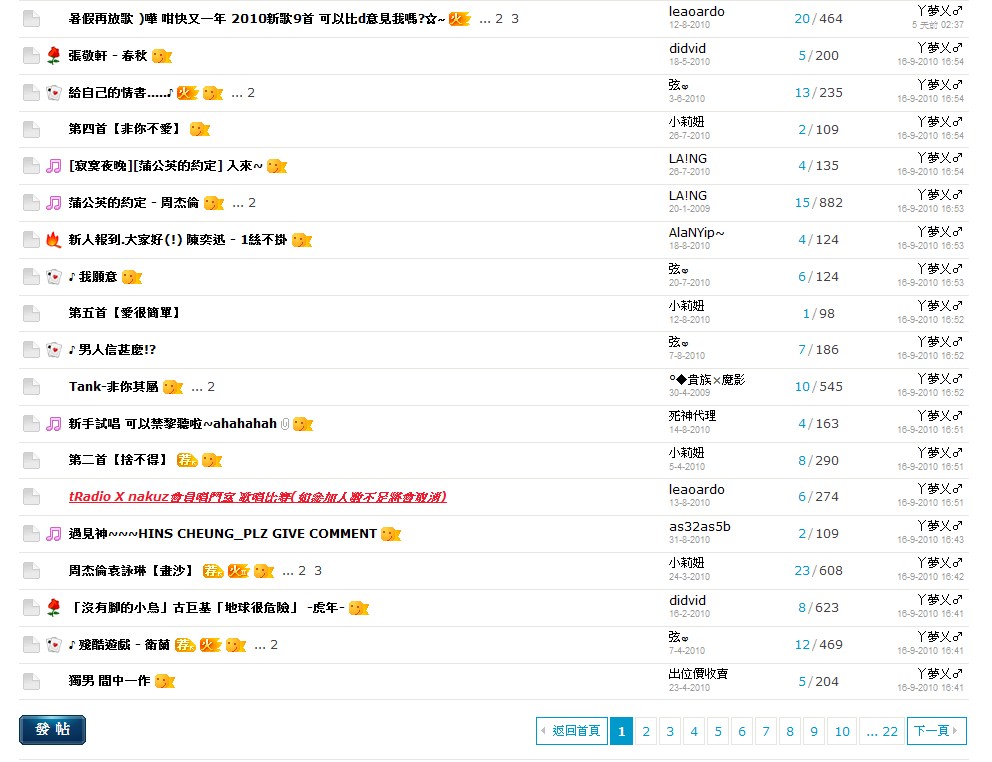The width and height of the screenshot is (992, 762).
Task: Go to page 8 in pagination
Action: click(x=790, y=732)
